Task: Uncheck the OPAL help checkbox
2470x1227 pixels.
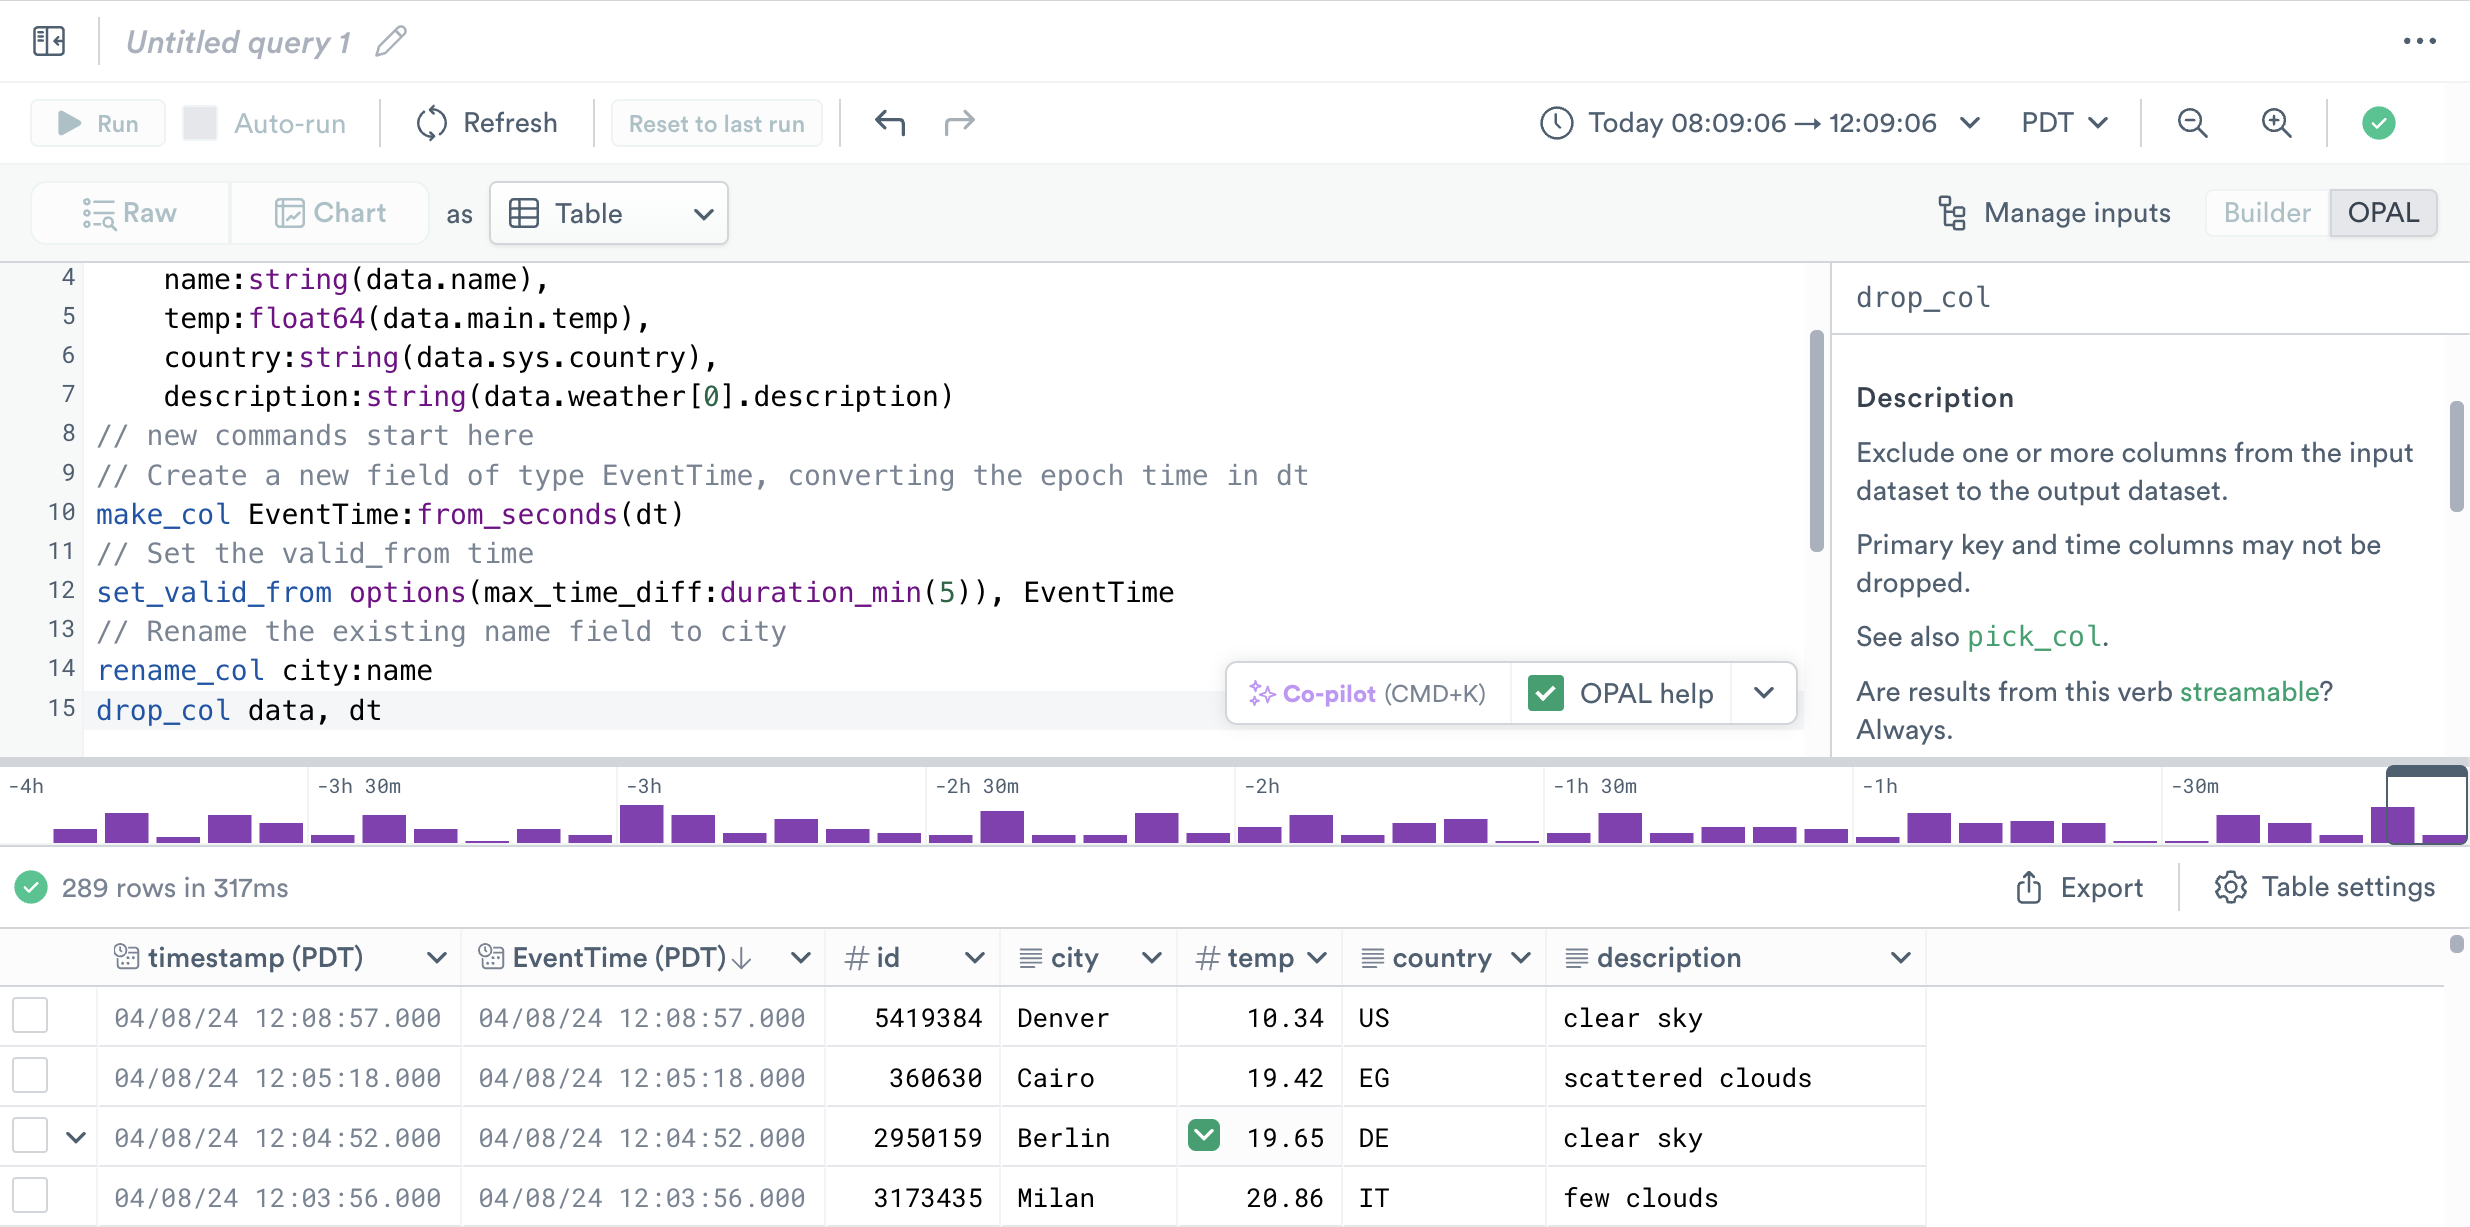Action: click(x=1545, y=693)
